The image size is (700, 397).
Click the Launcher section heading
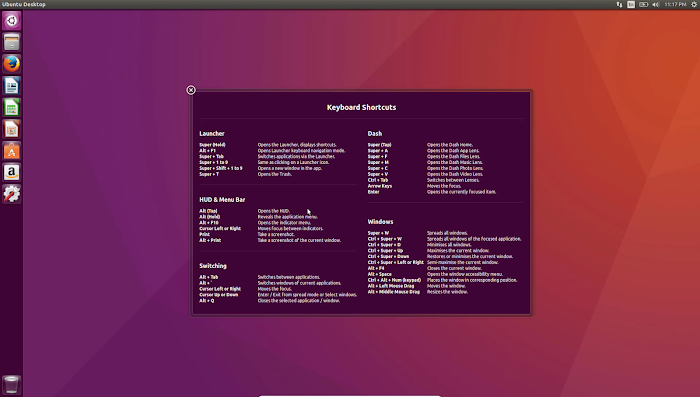coord(212,134)
